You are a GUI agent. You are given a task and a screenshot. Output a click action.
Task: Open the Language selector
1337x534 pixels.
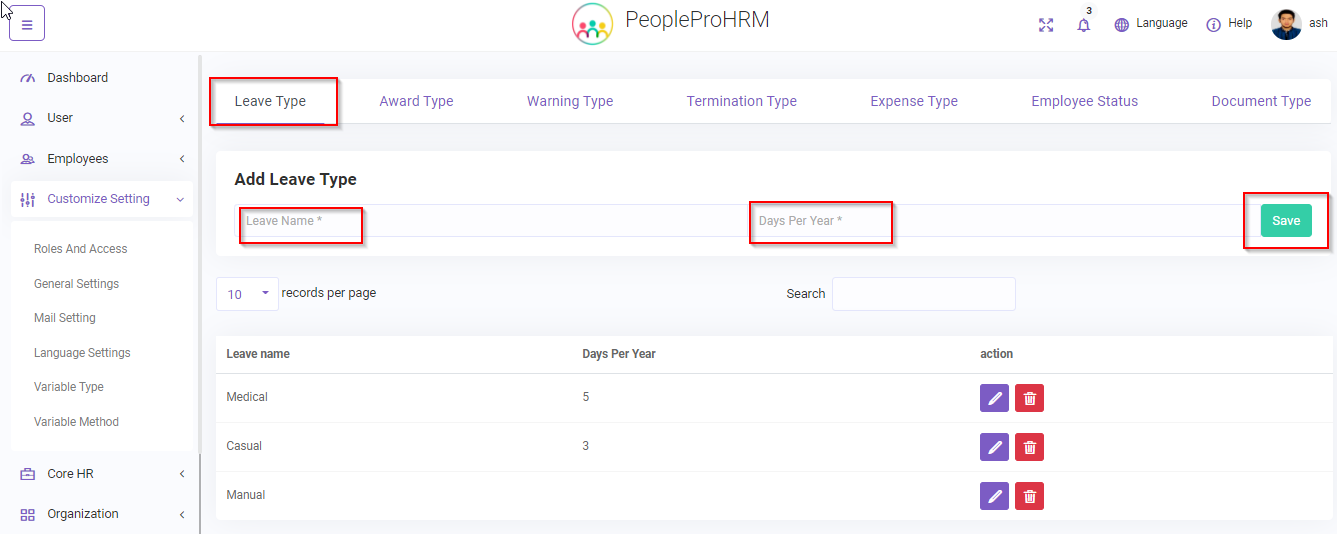point(1151,24)
